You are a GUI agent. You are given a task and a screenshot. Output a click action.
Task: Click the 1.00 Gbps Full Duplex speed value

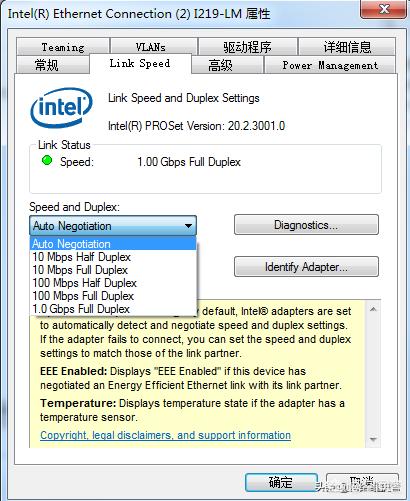pyautogui.click(x=189, y=162)
